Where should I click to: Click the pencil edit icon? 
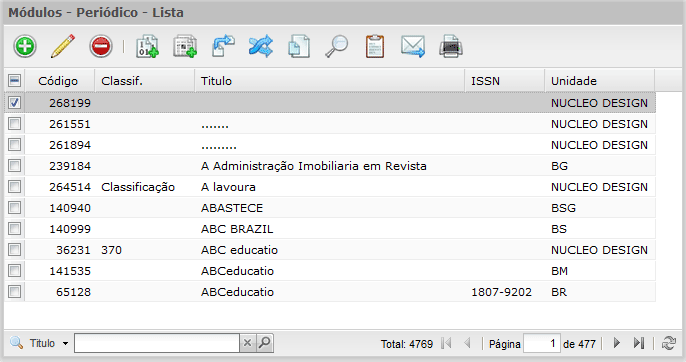click(63, 46)
